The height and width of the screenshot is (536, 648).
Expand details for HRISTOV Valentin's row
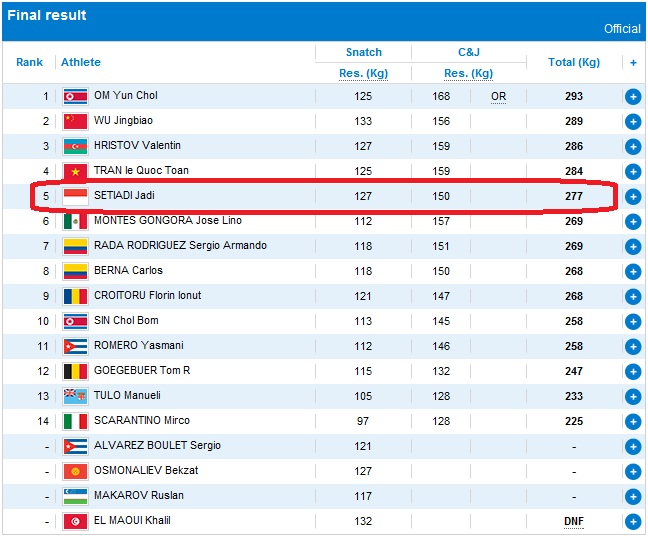(632, 146)
